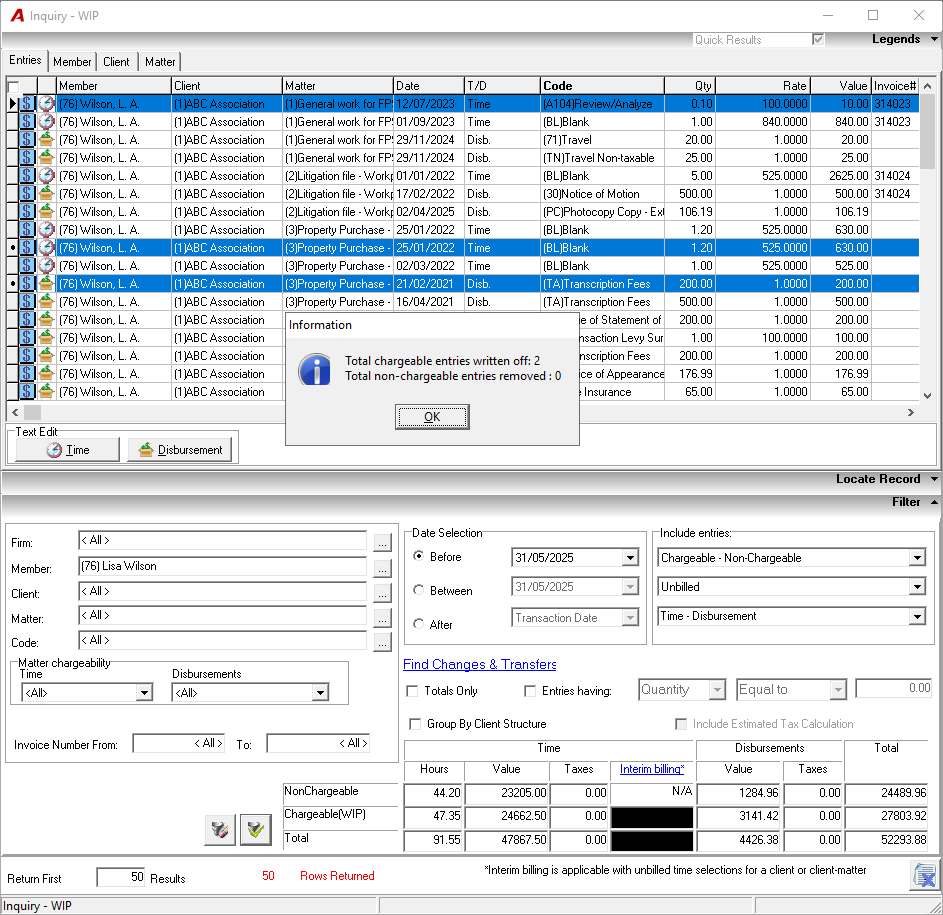Viewport: 943px width, 915px height.
Task: Enable Group By Client Structure
Action: coord(415,724)
